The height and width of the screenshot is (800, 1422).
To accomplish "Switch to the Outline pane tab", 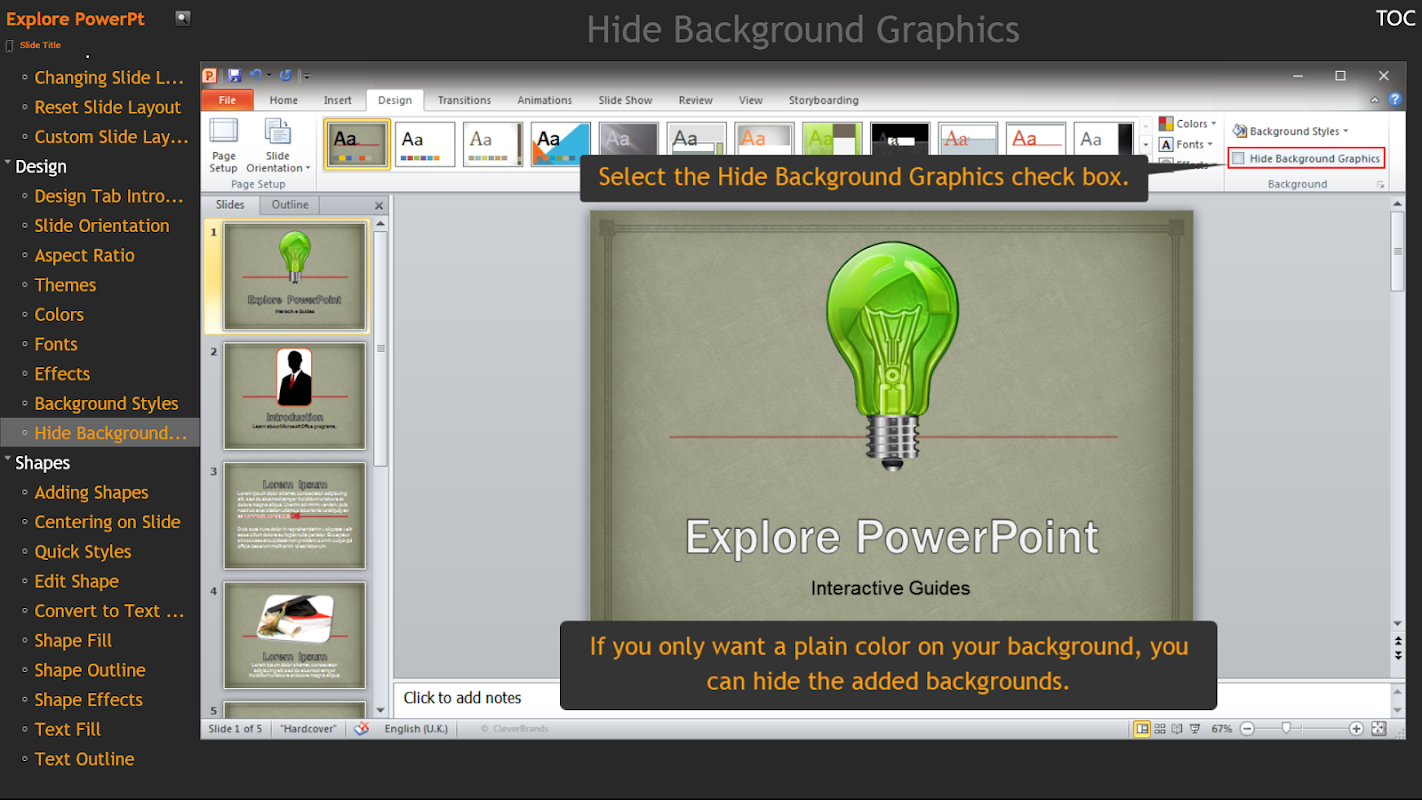I will (x=290, y=205).
